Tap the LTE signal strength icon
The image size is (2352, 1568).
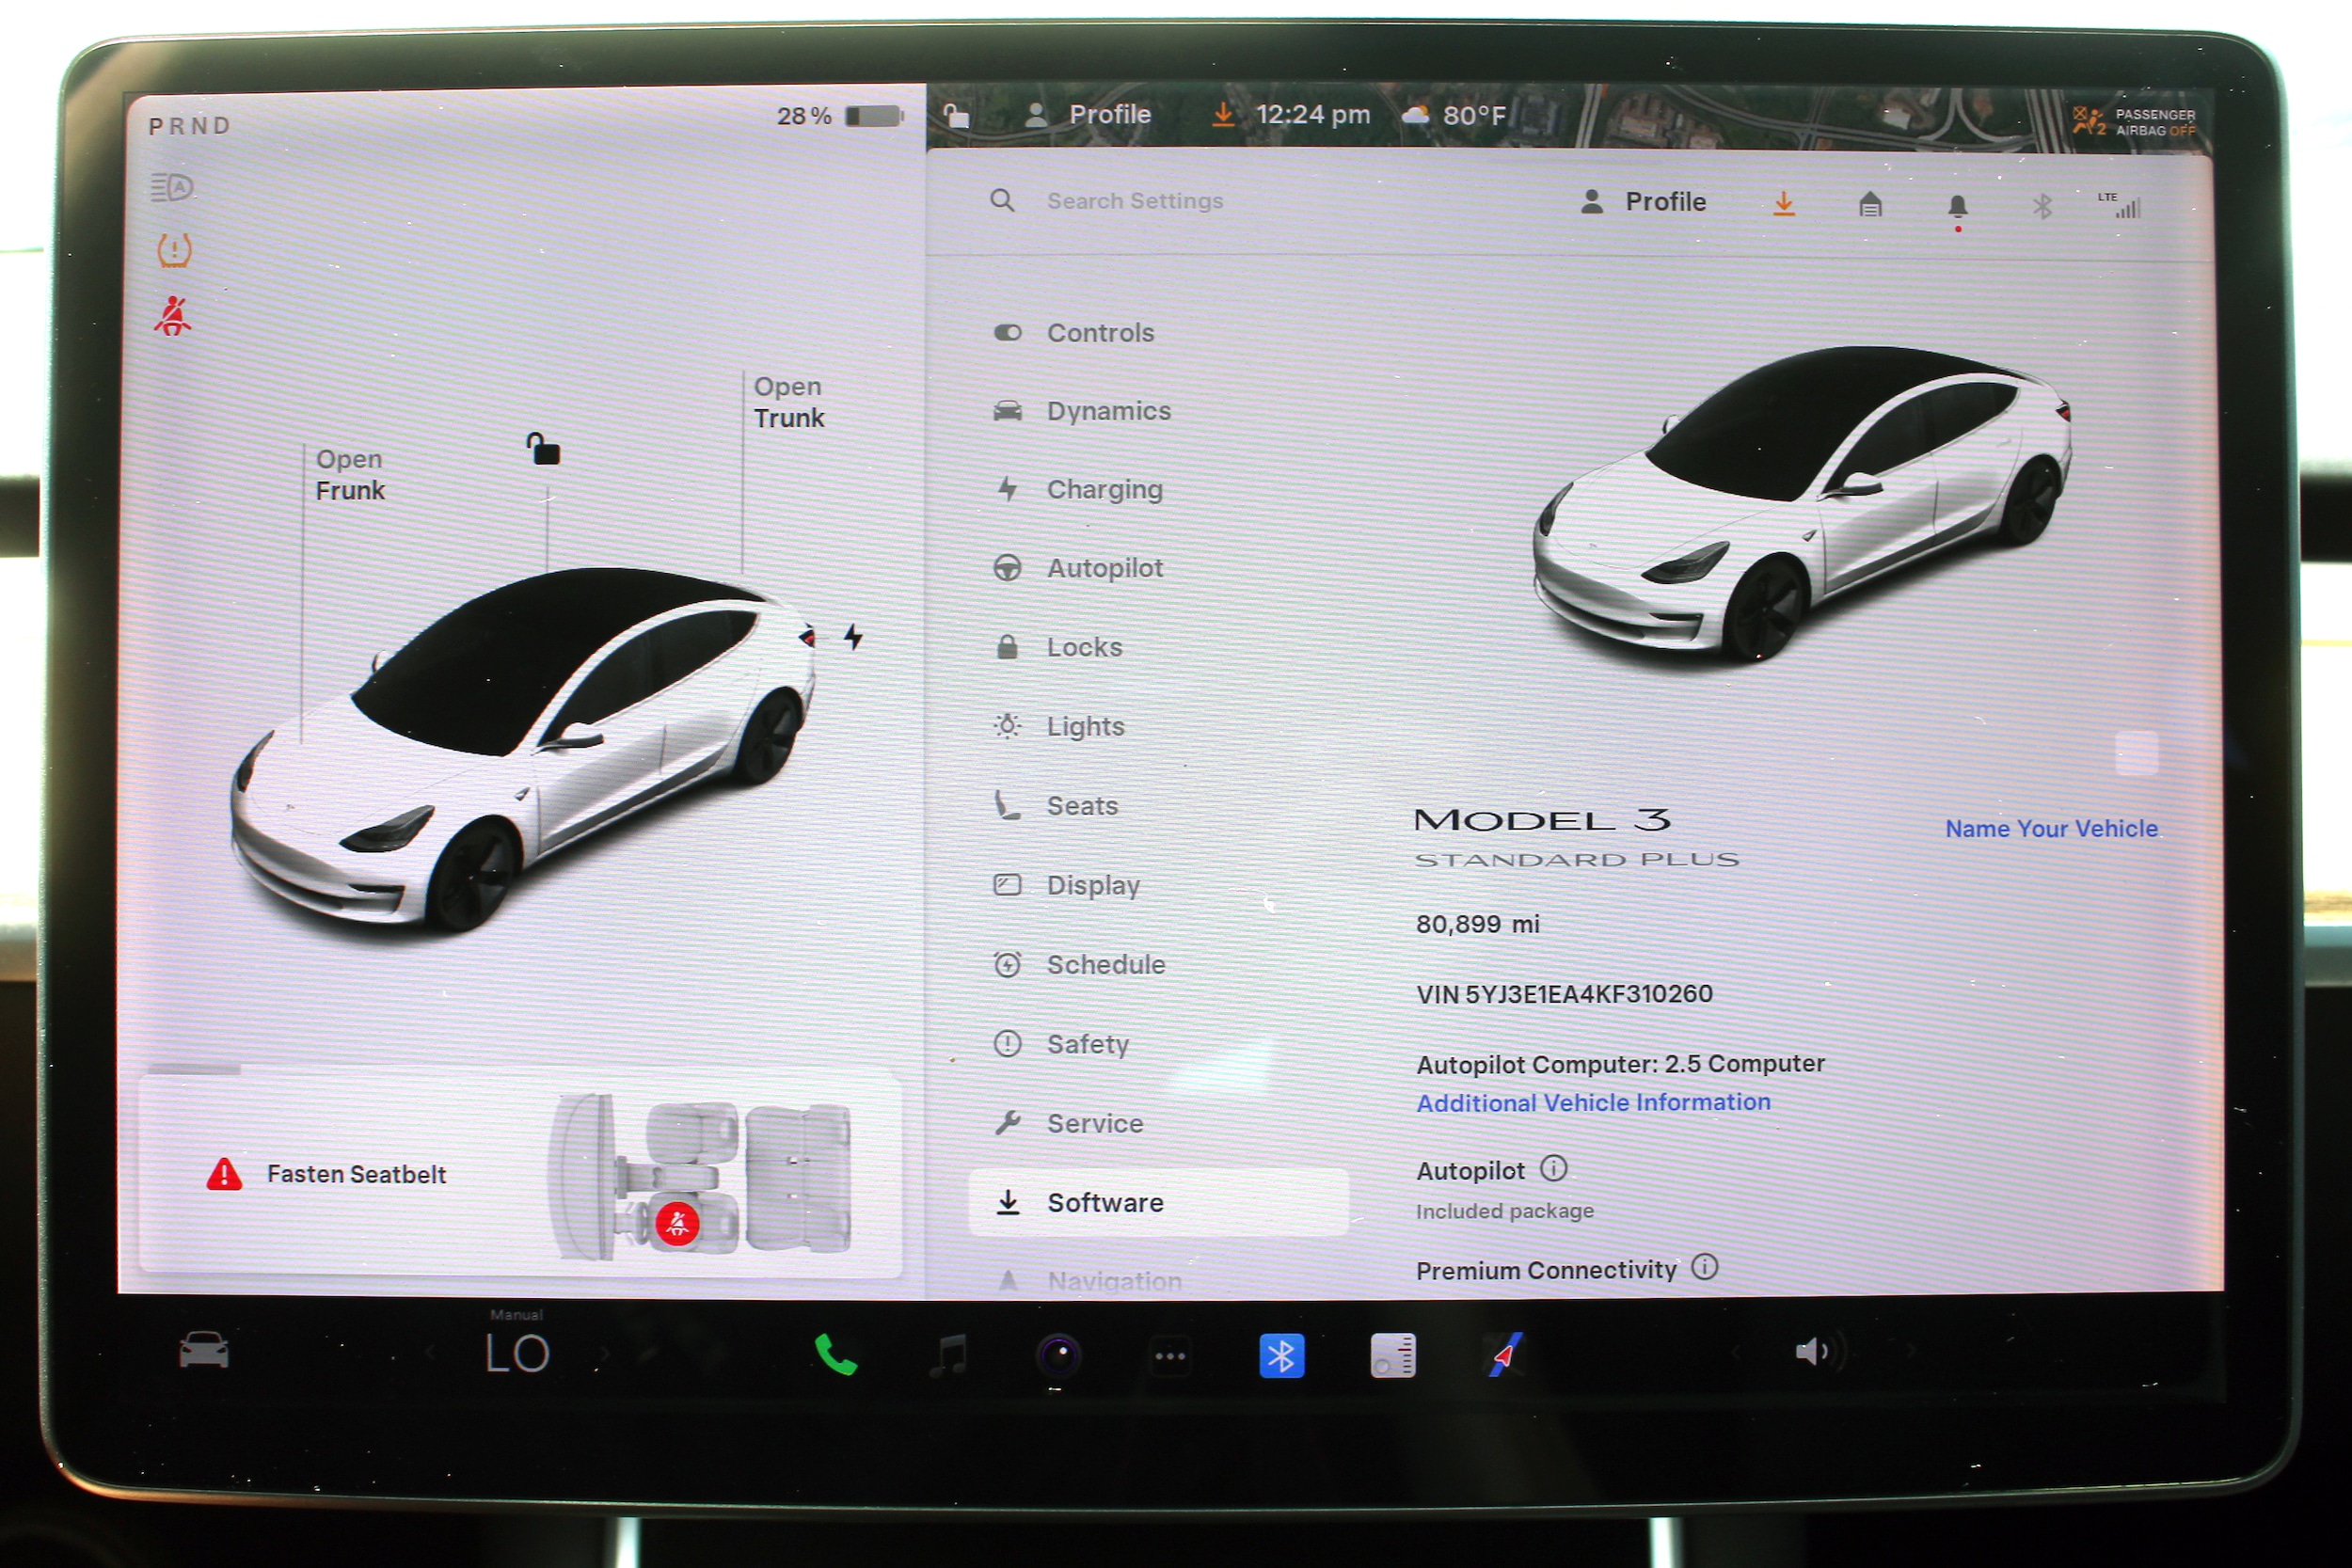coord(2119,205)
